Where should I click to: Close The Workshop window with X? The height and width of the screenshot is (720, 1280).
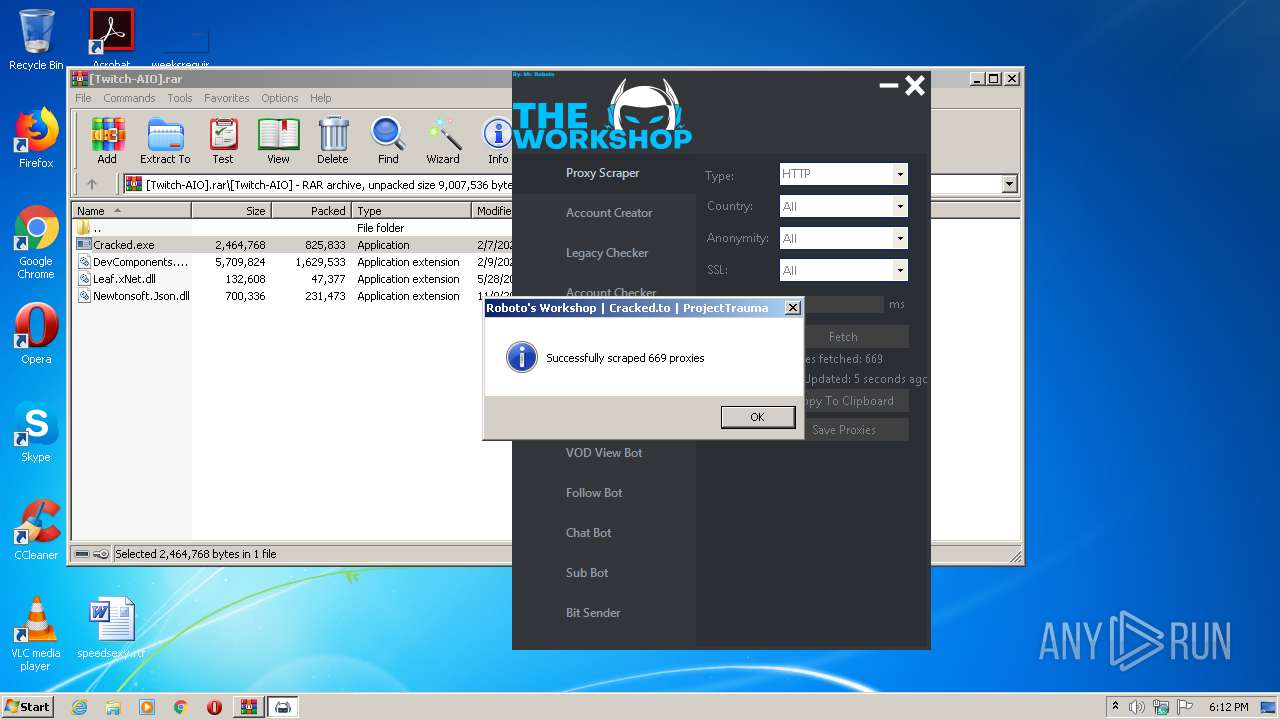coord(915,86)
